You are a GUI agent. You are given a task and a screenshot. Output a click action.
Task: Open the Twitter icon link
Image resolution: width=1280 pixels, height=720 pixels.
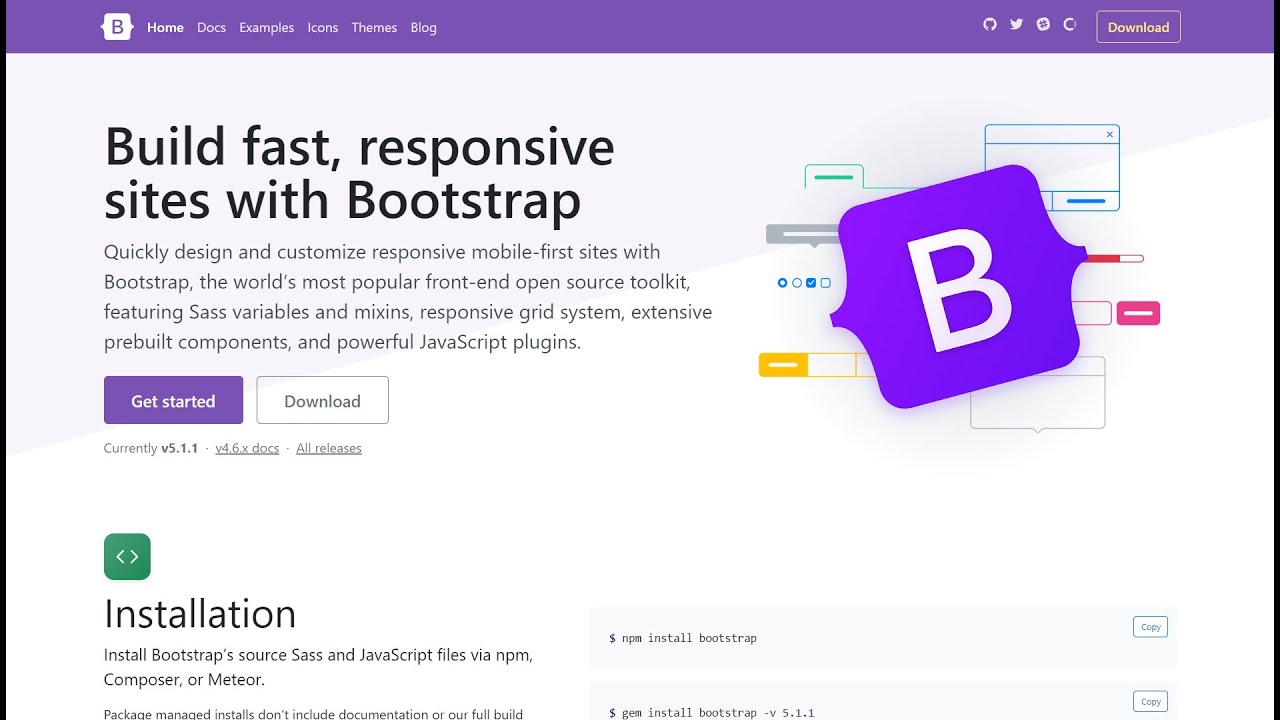pos(1016,24)
